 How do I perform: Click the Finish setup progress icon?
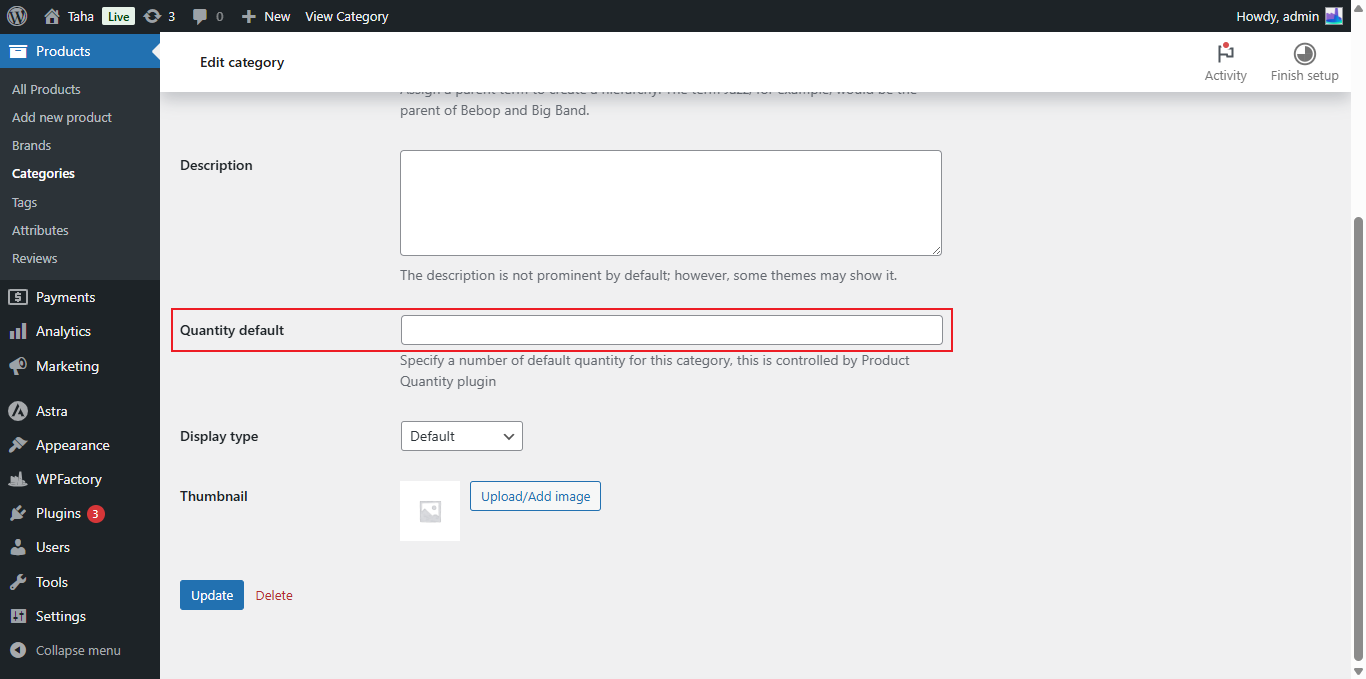coord(1304,54)
